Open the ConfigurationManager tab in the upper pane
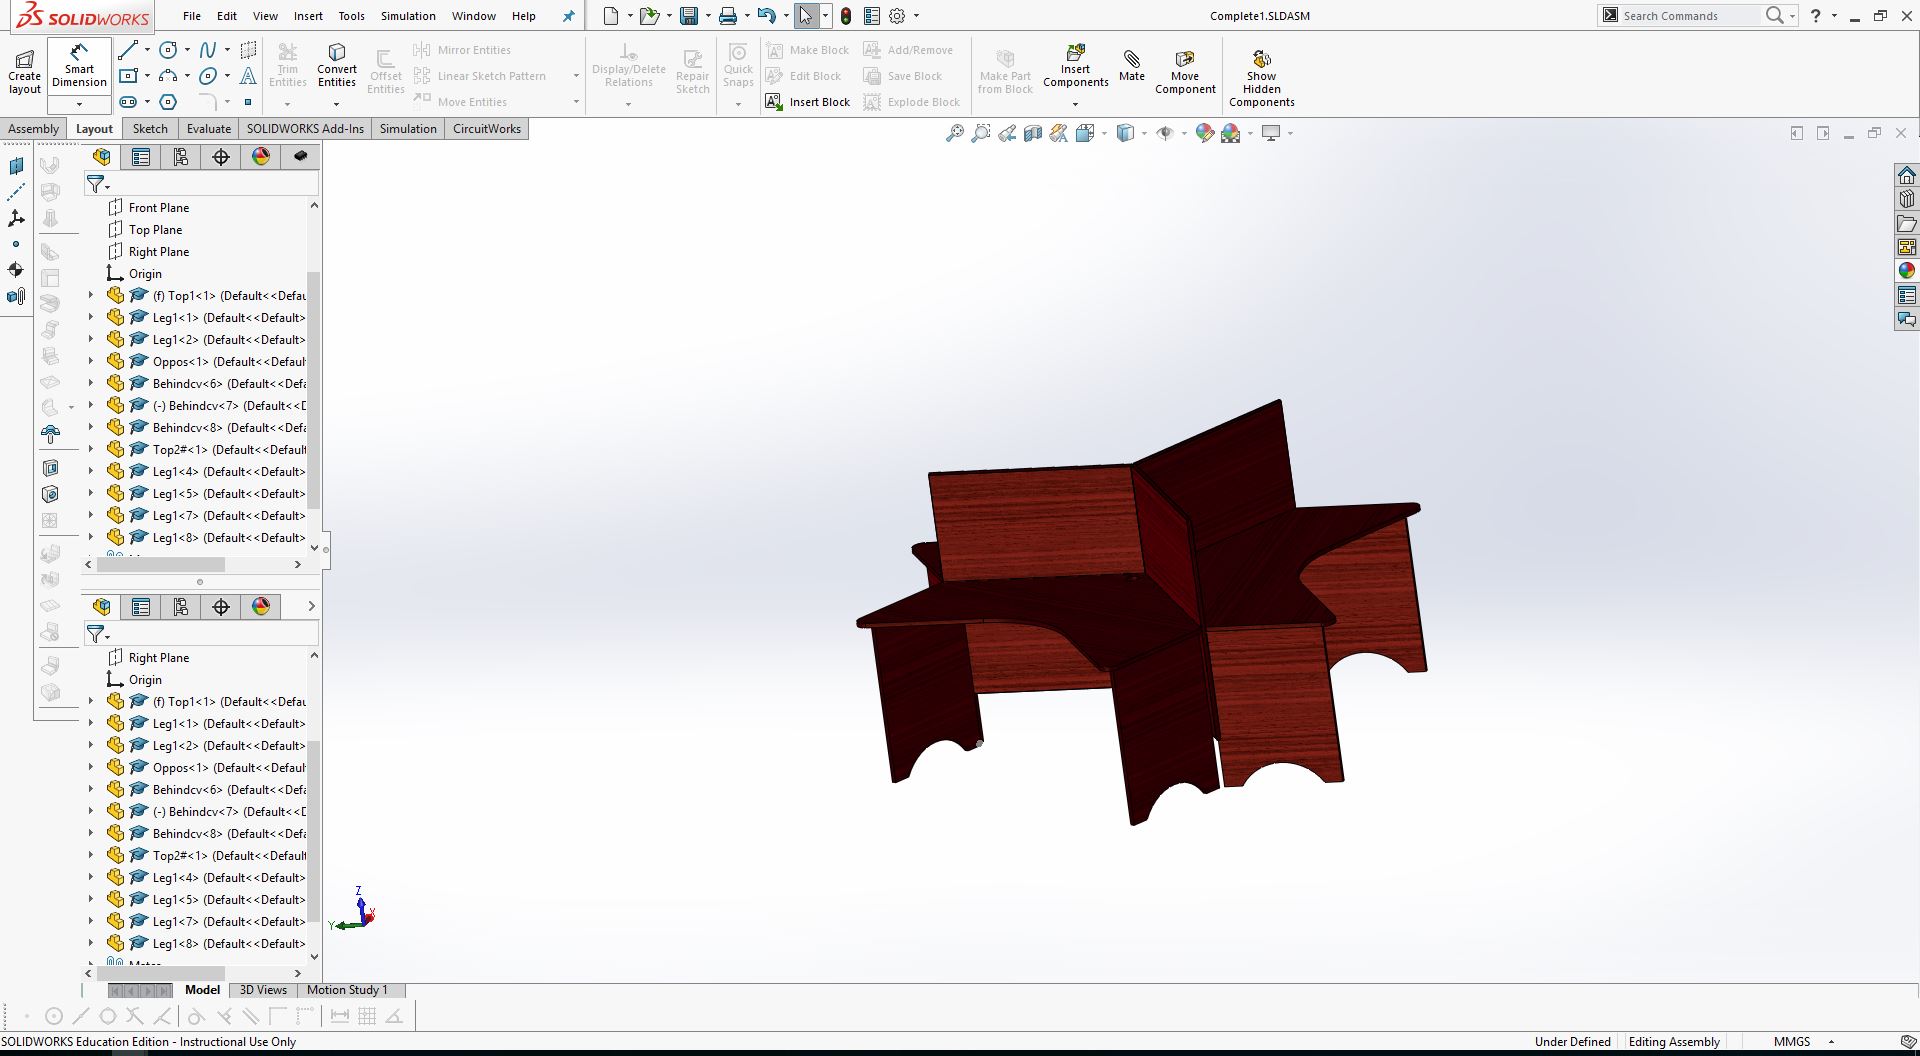 coord(181,157)
